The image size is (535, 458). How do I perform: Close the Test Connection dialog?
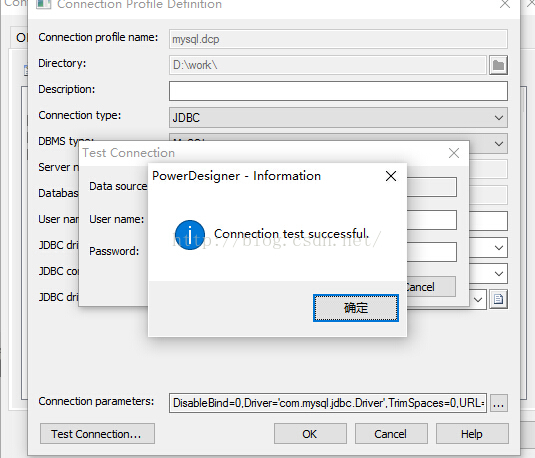click(454, 153)
